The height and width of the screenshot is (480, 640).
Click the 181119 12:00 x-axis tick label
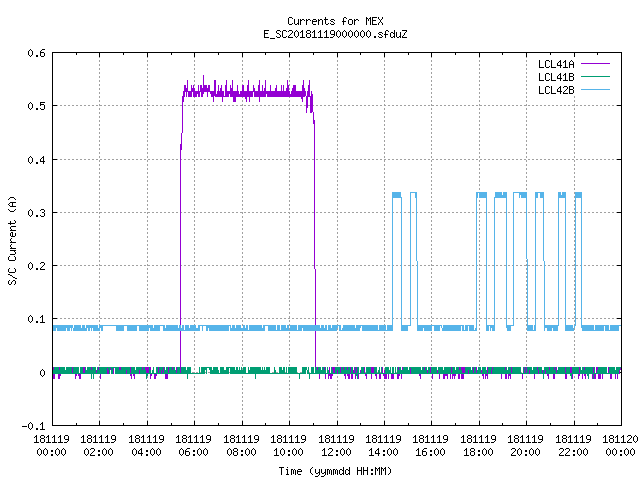point(336,446)
